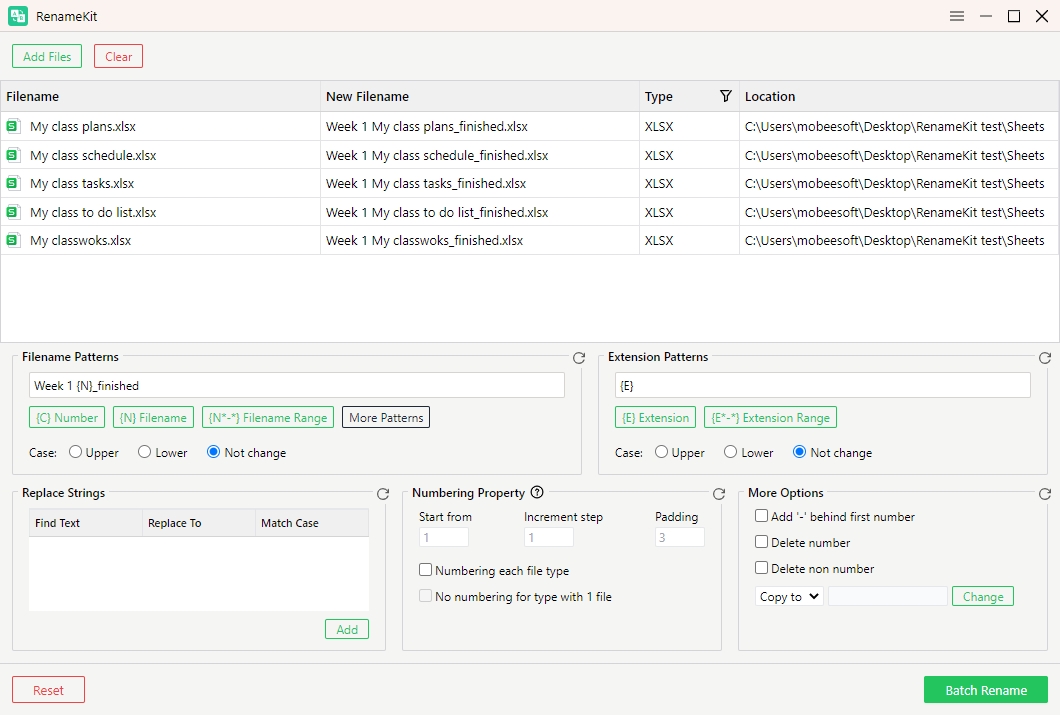Viewport: 1060px width, 715px height.
Task: Open Numbering Property help question mark
Action: [537, 493]
